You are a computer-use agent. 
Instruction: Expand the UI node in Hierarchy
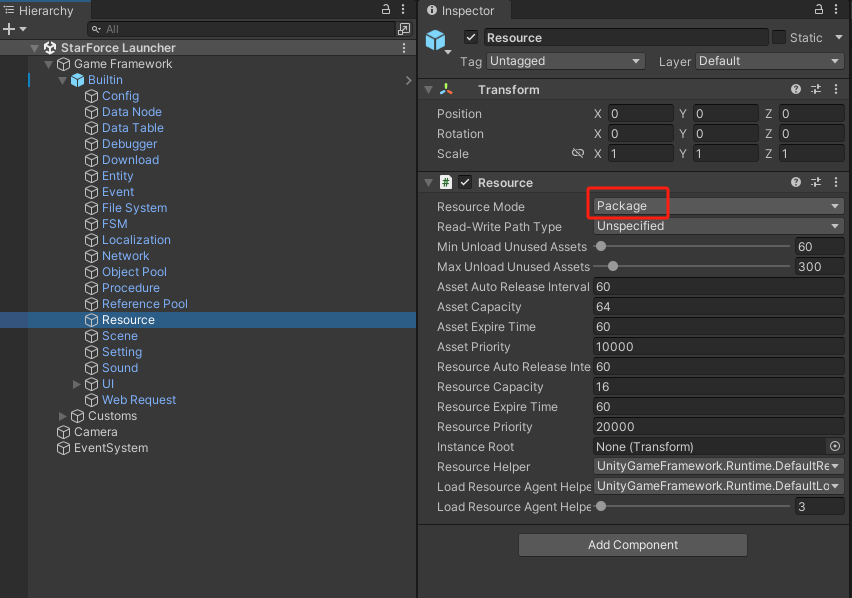coord(76,383)
